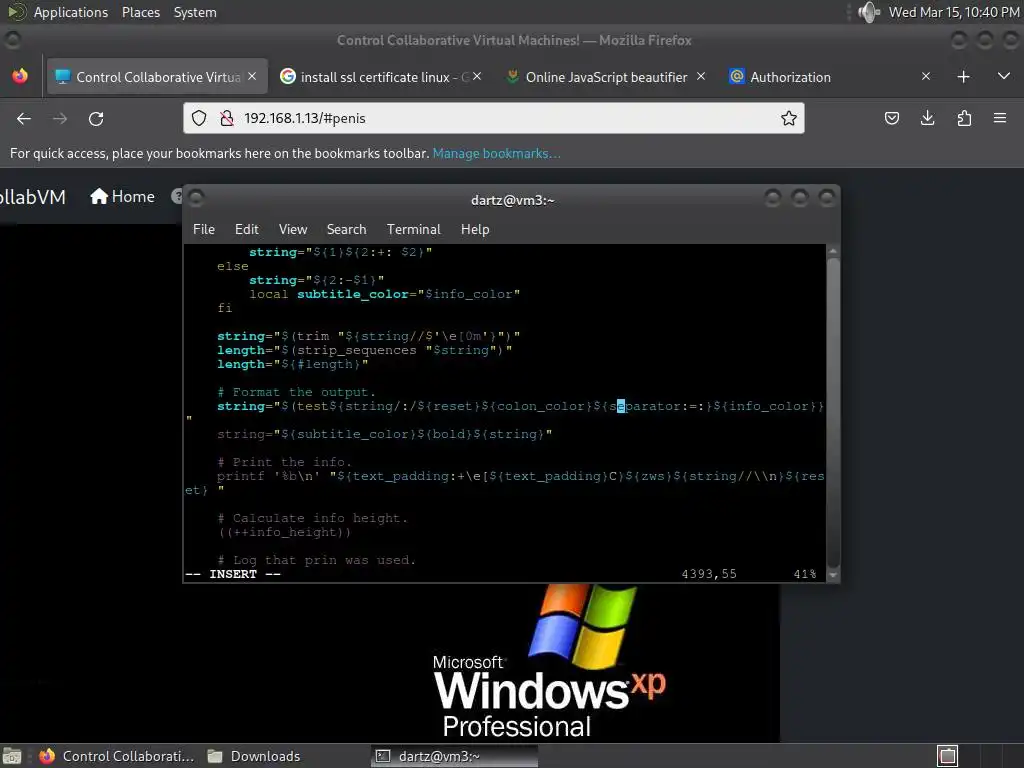Close the Control Collaborative Virtual tab
Viewport: 1024px width, 768px height.
[x=252, y=76]
